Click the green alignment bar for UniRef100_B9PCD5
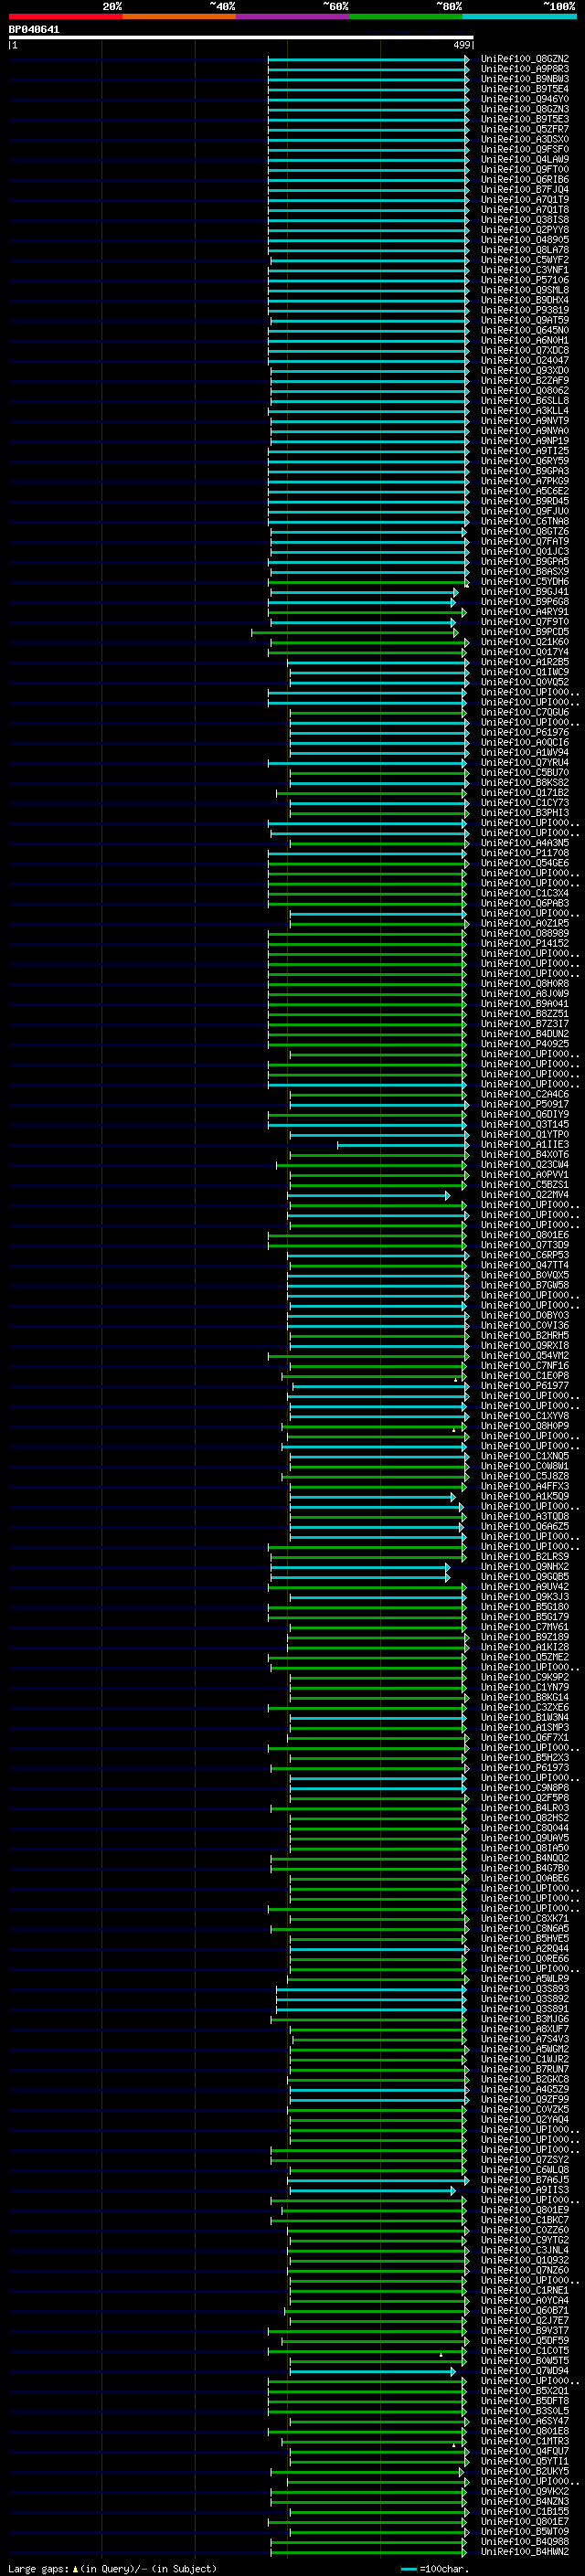This screenshot has width=585, height=2576. pos(355,632)
